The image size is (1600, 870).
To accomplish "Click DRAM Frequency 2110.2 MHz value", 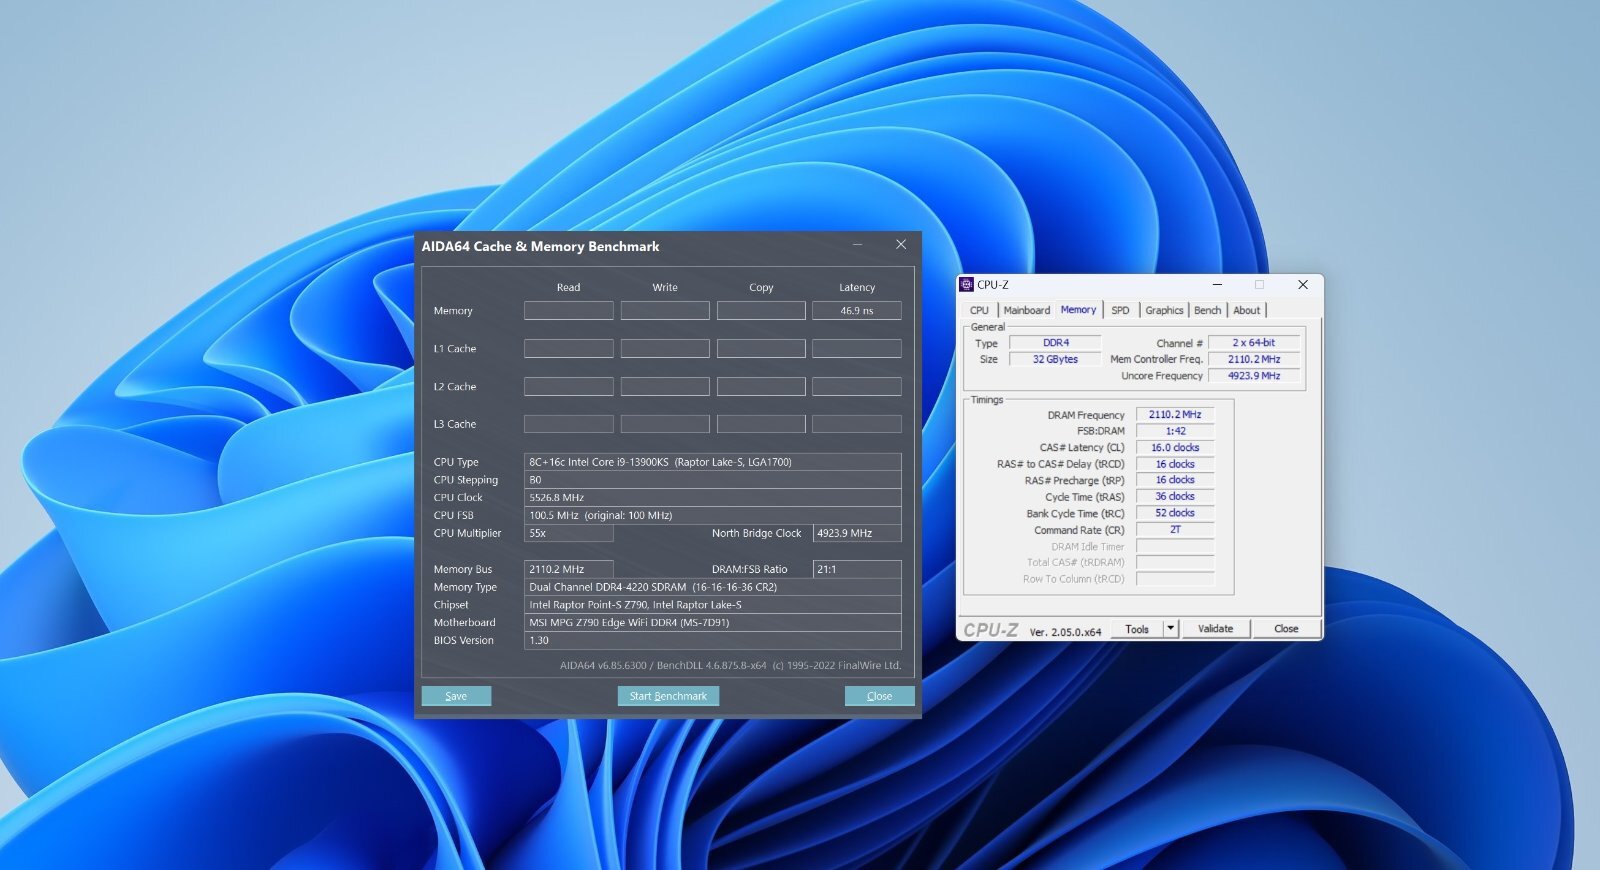I will 1175,415.
